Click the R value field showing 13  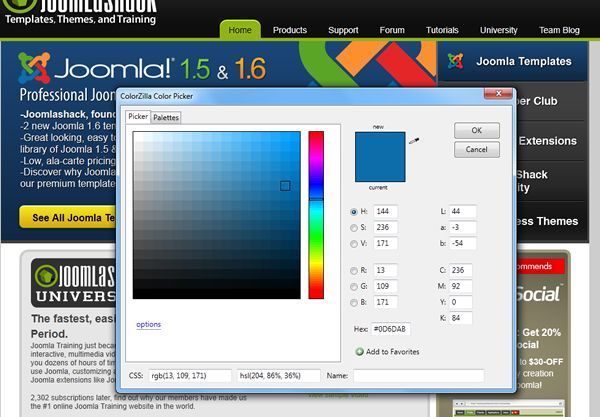pyautogui.click(x=385, y=270)
